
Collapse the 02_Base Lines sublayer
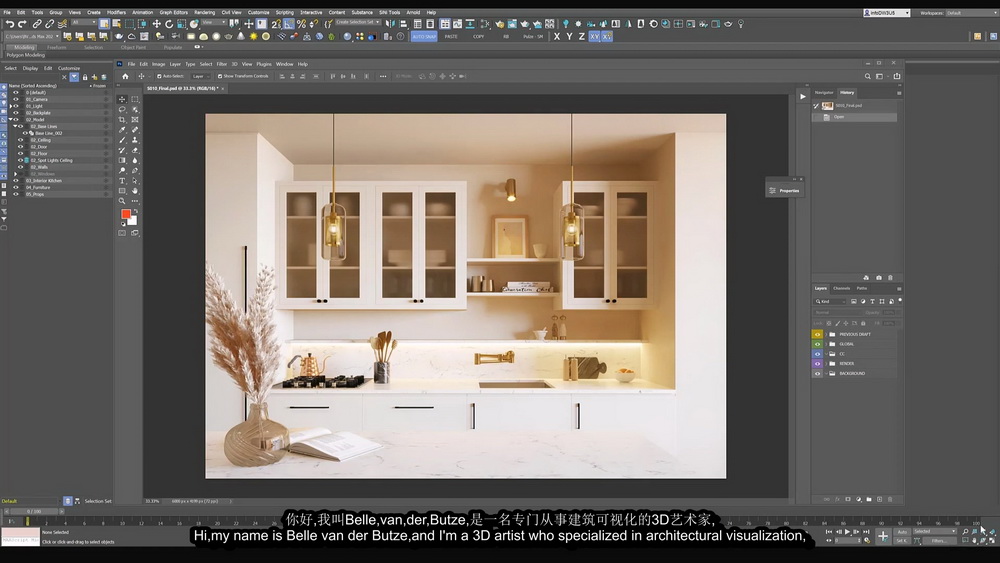[x=15, y=126]
